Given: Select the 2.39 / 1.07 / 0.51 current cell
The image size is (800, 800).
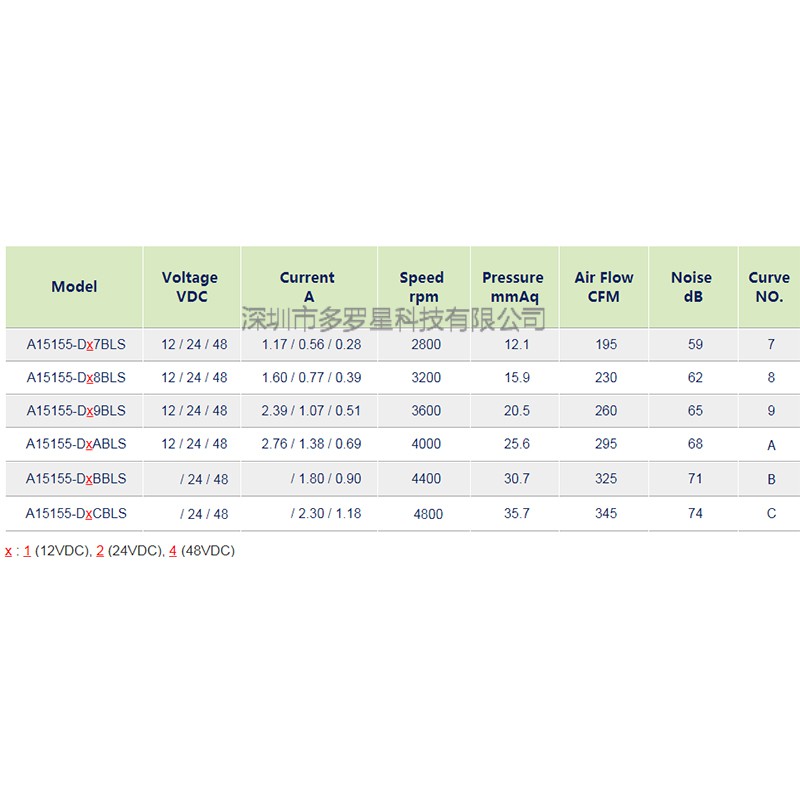Looking at the screenshot, I should [311, 411].
